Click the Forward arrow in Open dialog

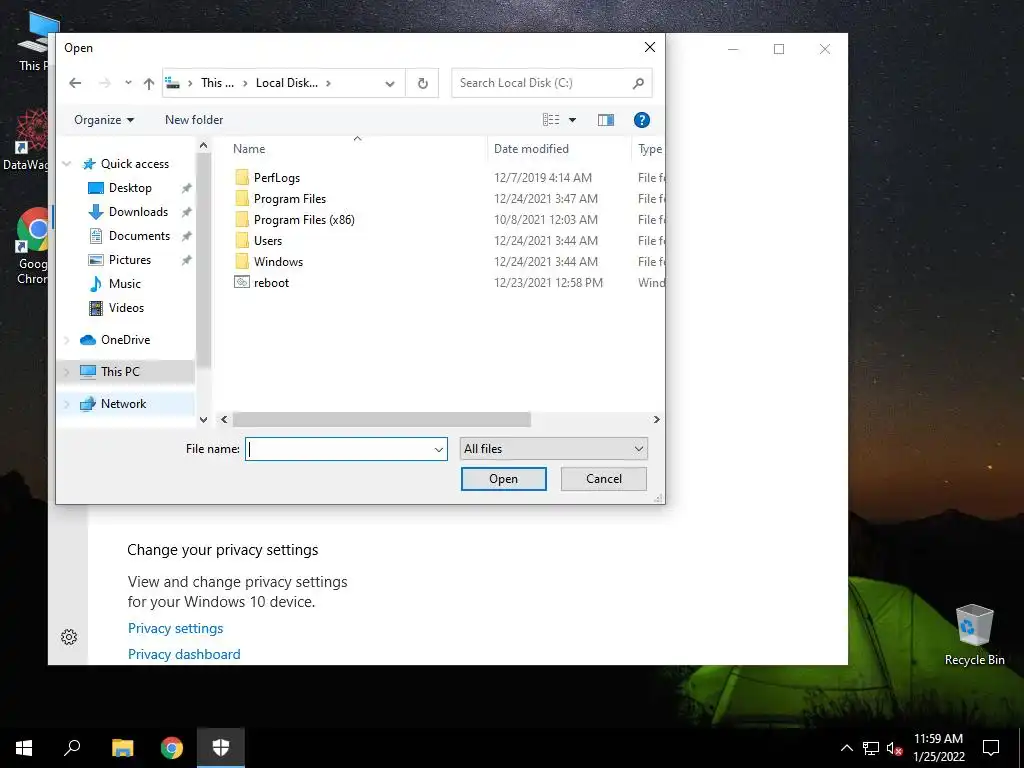pos(104,83)
